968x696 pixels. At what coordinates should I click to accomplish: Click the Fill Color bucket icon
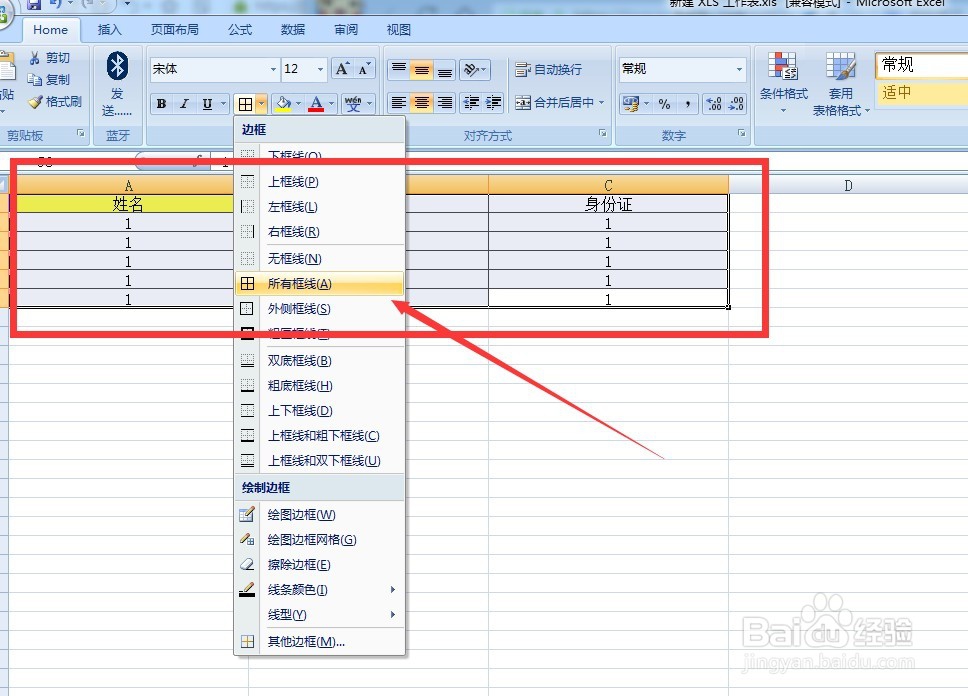[285, 102]
